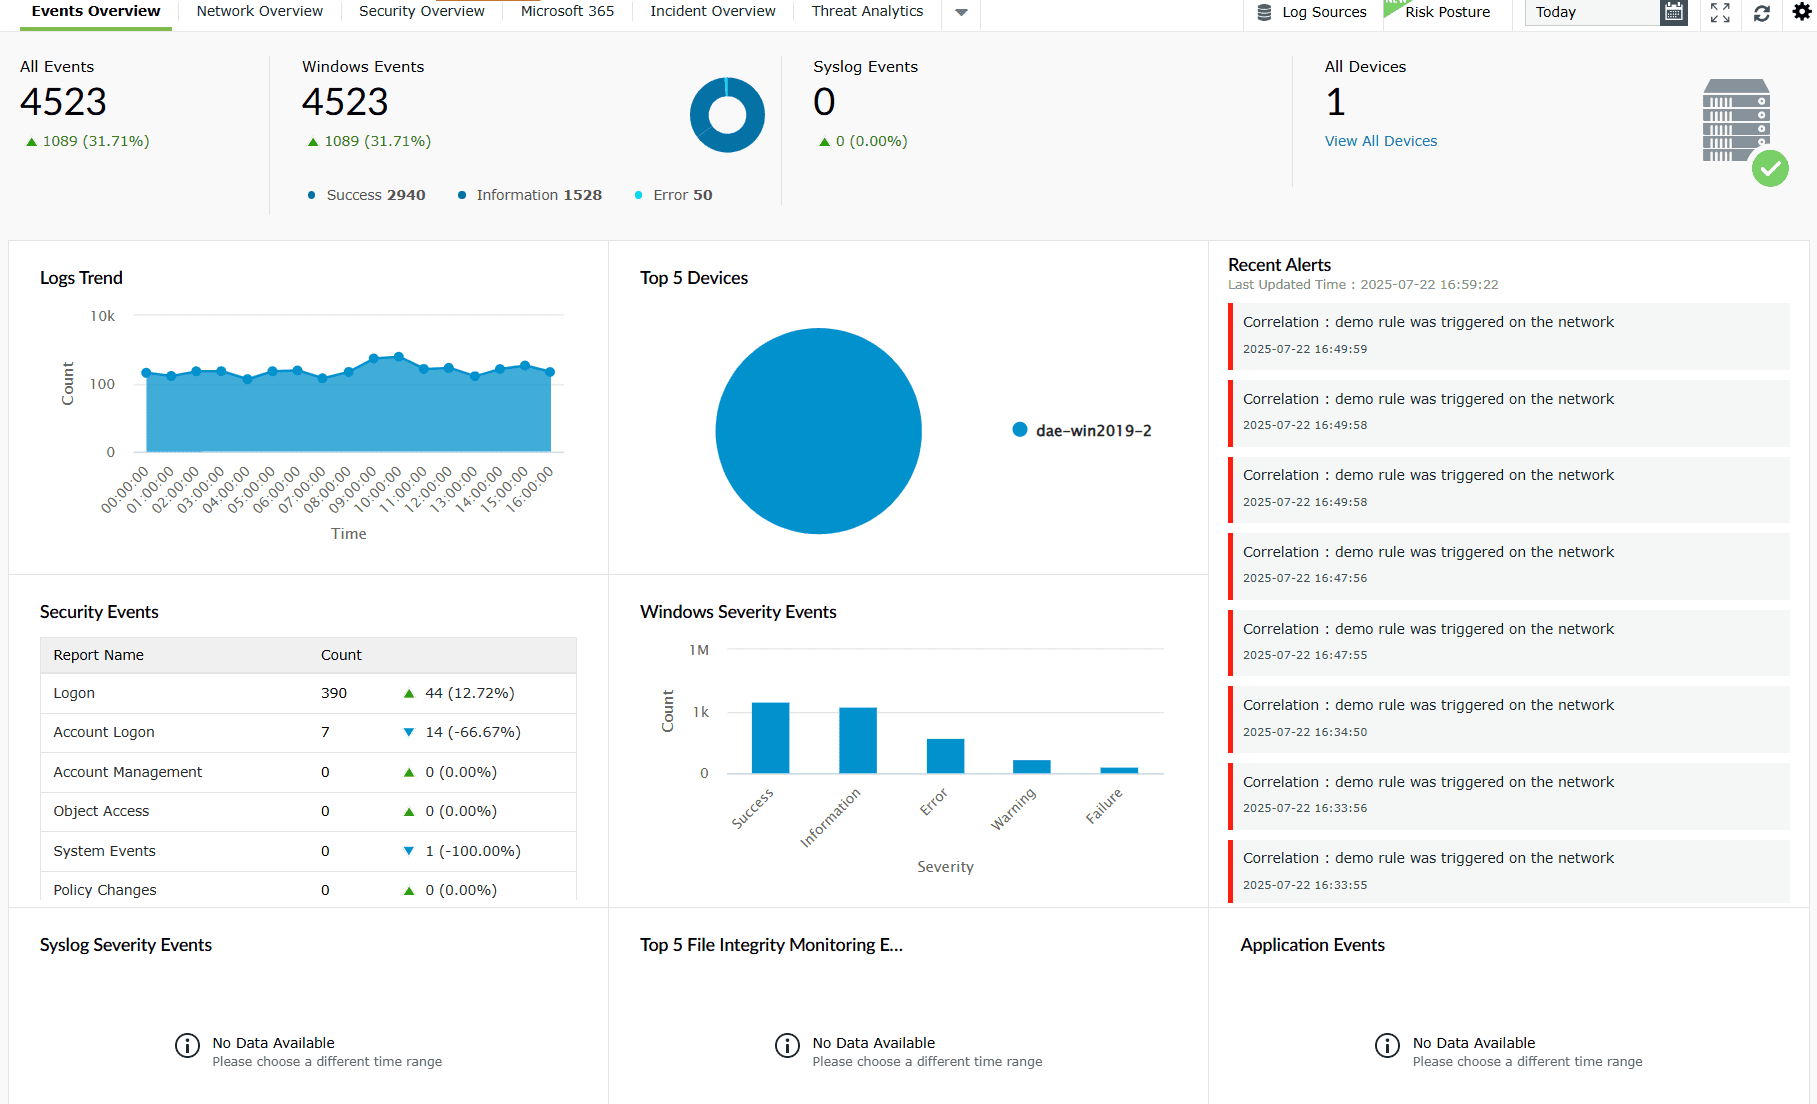Open the Log Sources panel
The width and height of the screenshot is (1817, 1104).
pyautogui.click(x=1311, y=12)
